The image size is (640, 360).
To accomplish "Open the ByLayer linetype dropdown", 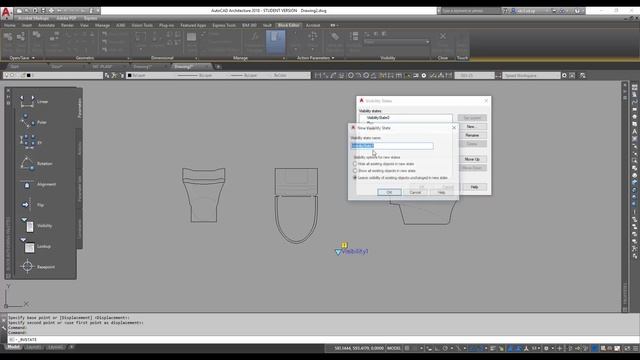I will coord(200,75).
